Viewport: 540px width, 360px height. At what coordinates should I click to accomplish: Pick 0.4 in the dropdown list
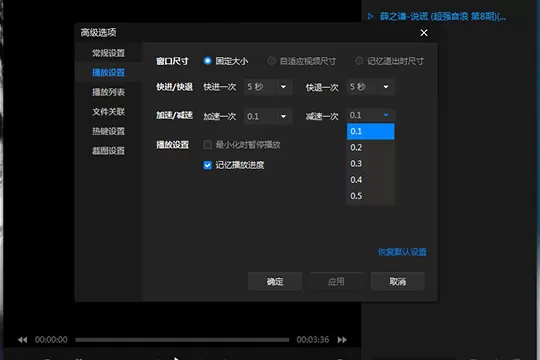click(371, 180)
